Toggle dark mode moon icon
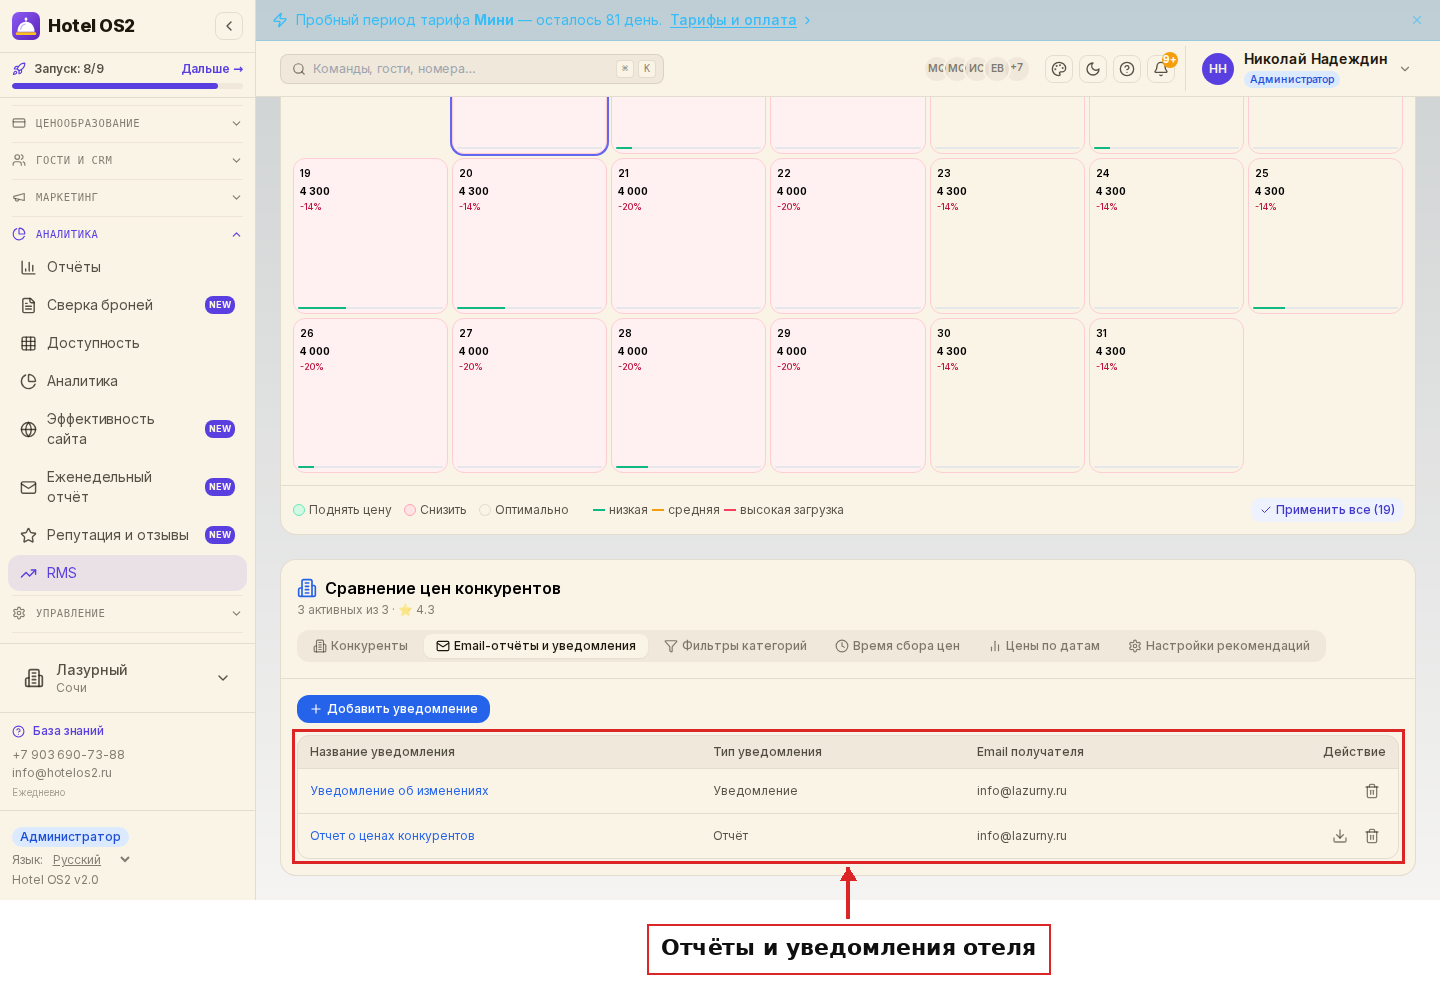Image resolution: width=1440 pixels, height=998 pixels. (x=1093, y=69)
